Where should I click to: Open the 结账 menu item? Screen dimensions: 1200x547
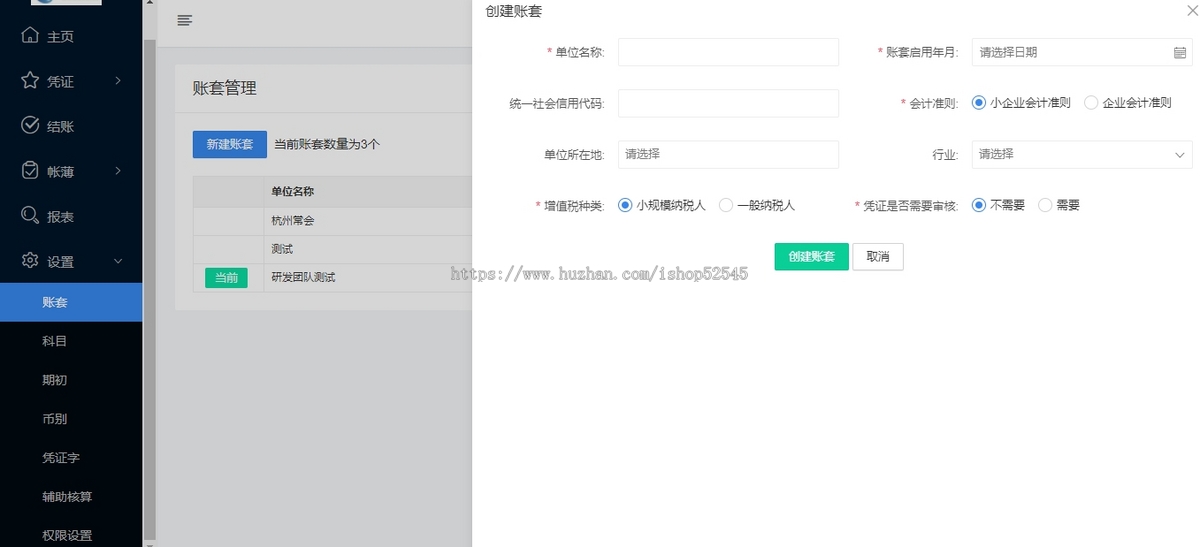coord(71,126)
